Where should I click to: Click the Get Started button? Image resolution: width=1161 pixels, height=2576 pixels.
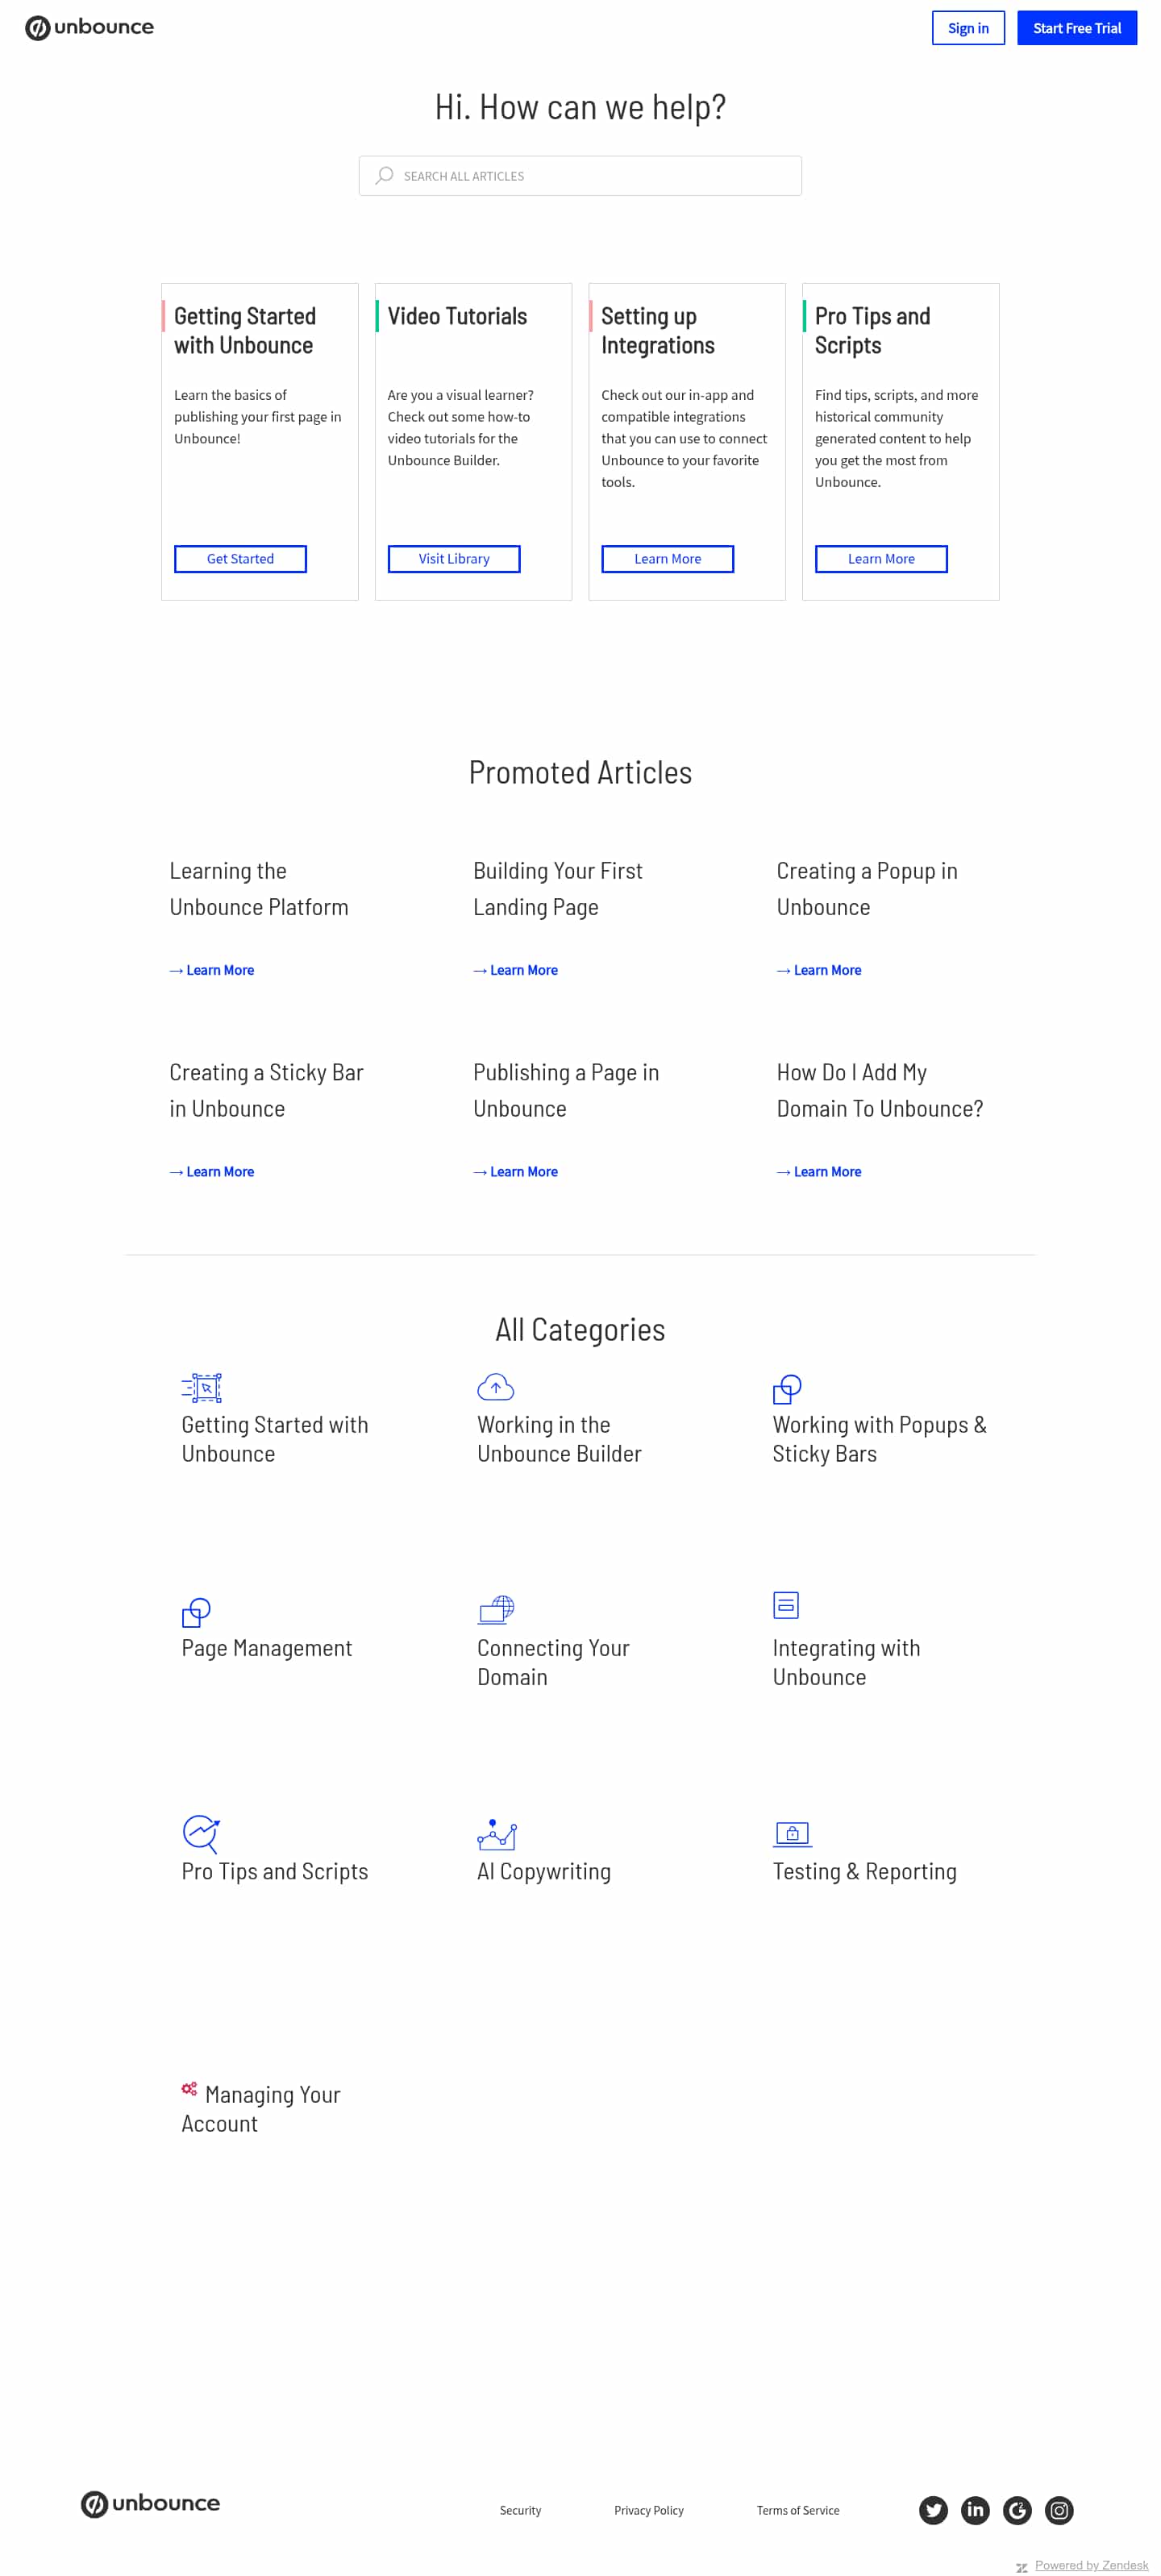point(240,559)
